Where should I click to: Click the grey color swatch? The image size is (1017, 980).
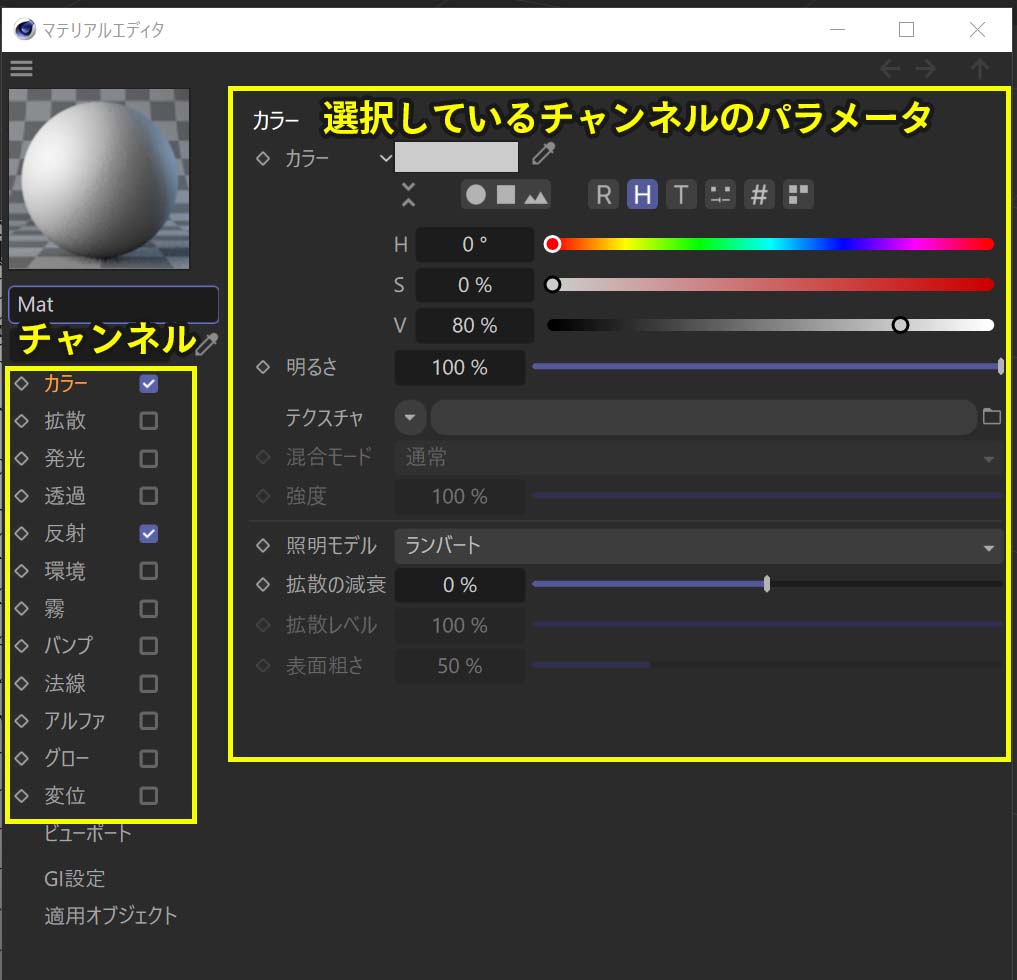pyautogui.click(x=457, y=157)
